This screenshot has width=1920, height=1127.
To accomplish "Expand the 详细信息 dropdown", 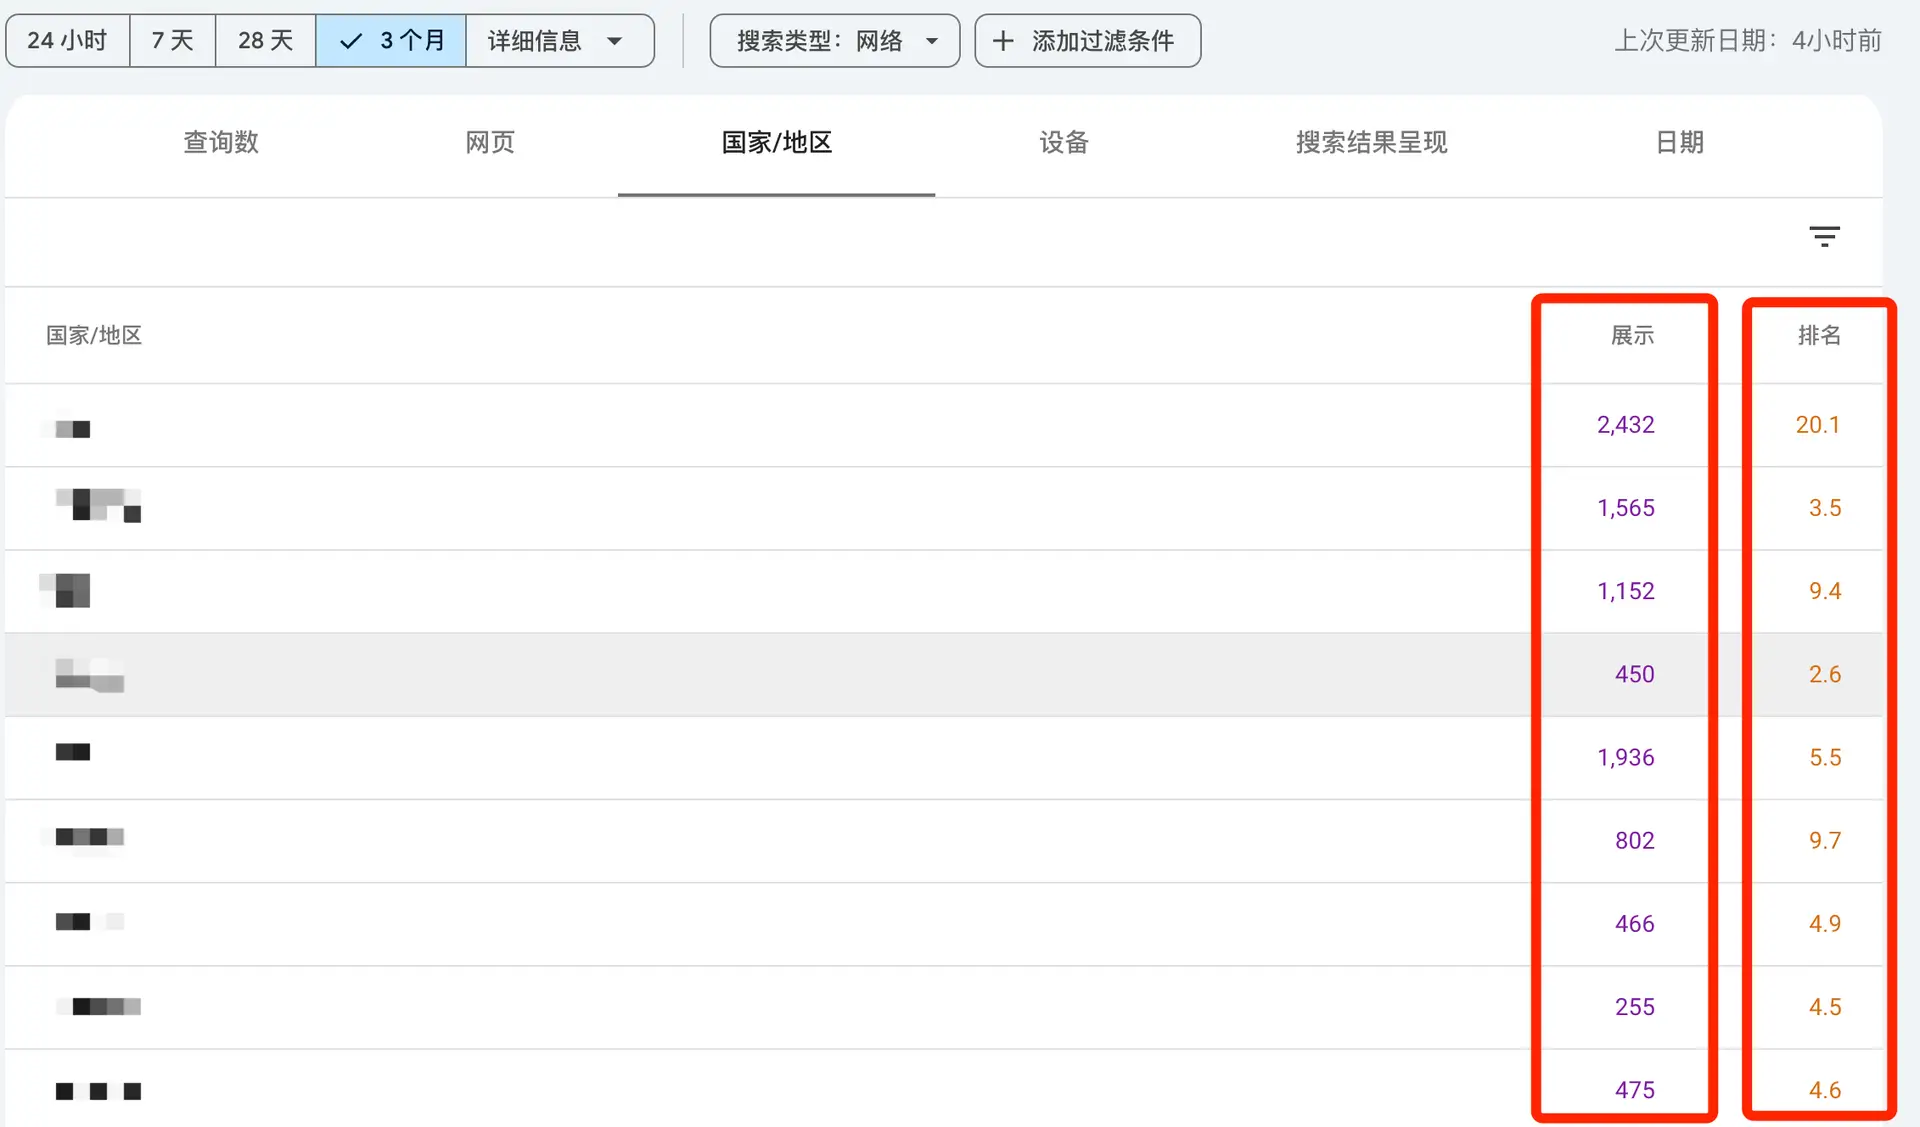I will pyautogui.click(x=560, y=41).
